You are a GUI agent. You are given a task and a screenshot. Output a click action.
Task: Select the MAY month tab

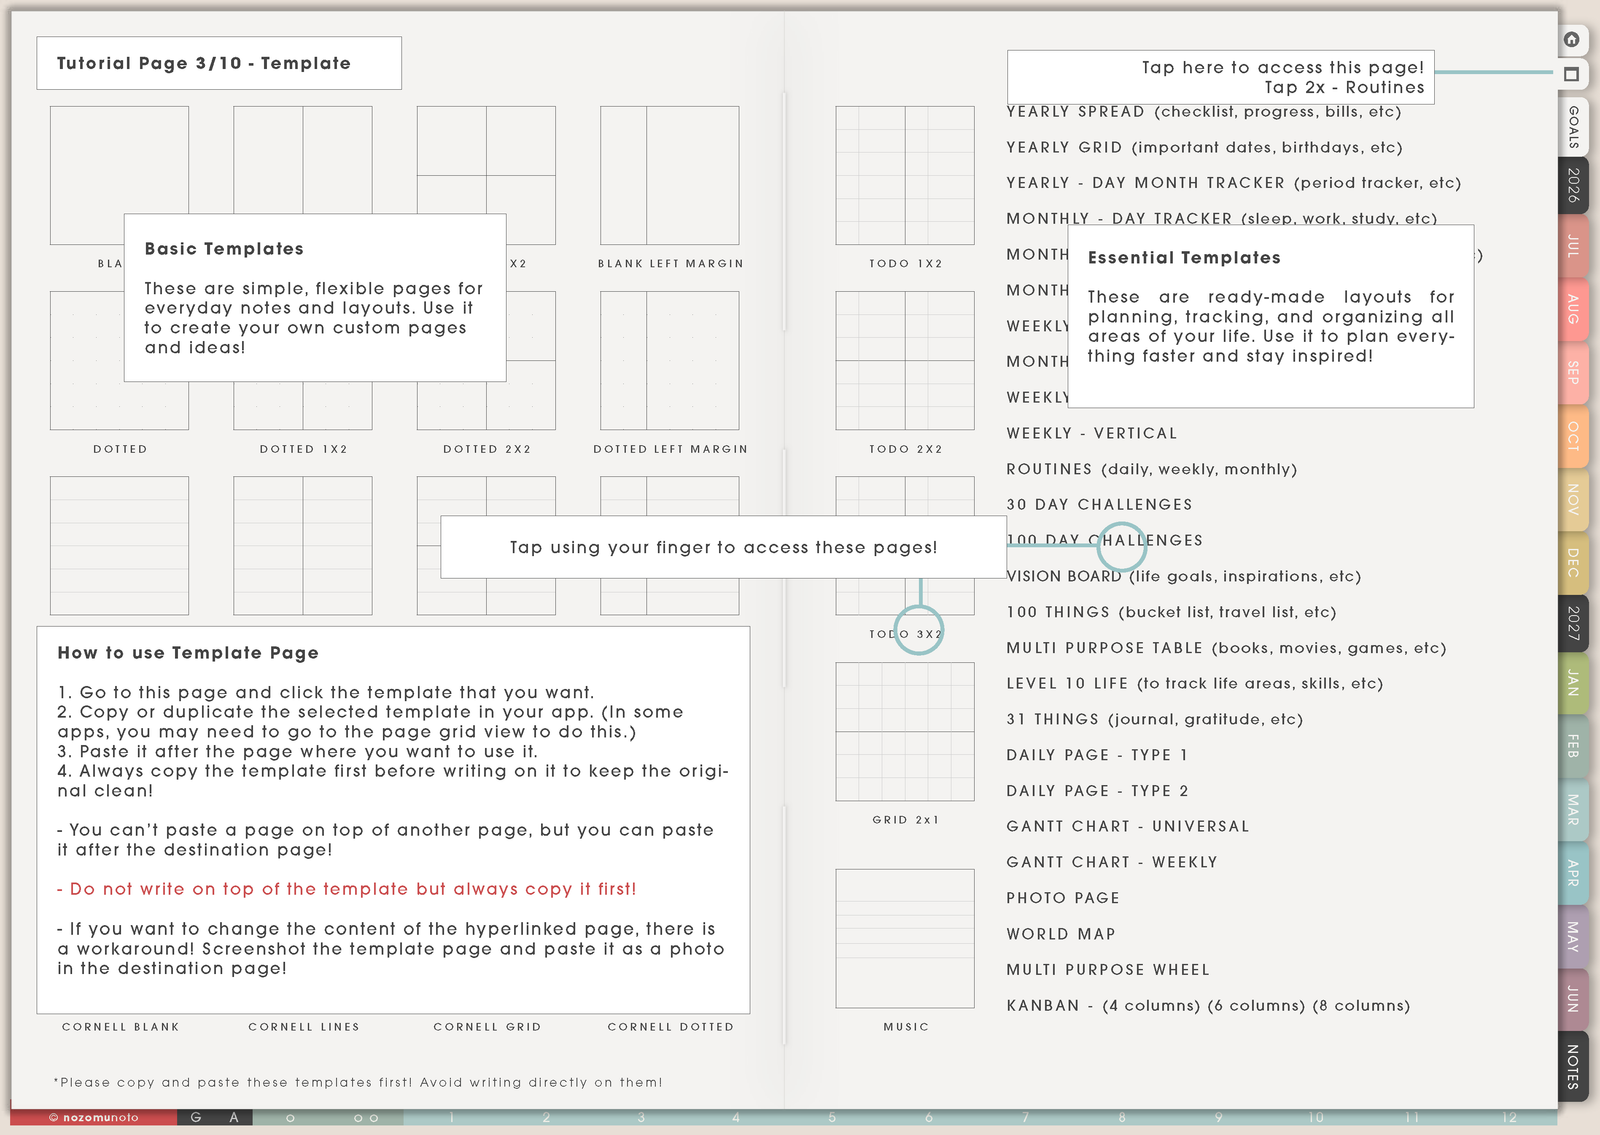pos(1573,936)
